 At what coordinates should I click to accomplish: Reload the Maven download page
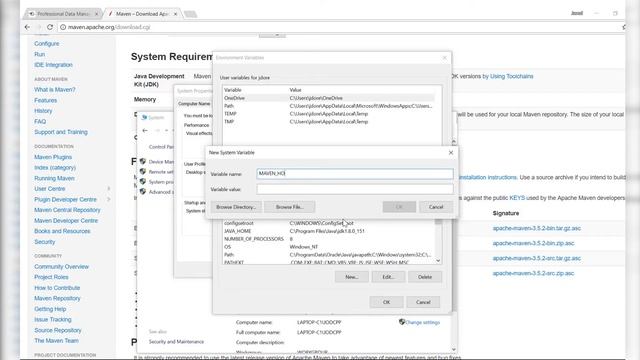(50, 27)
